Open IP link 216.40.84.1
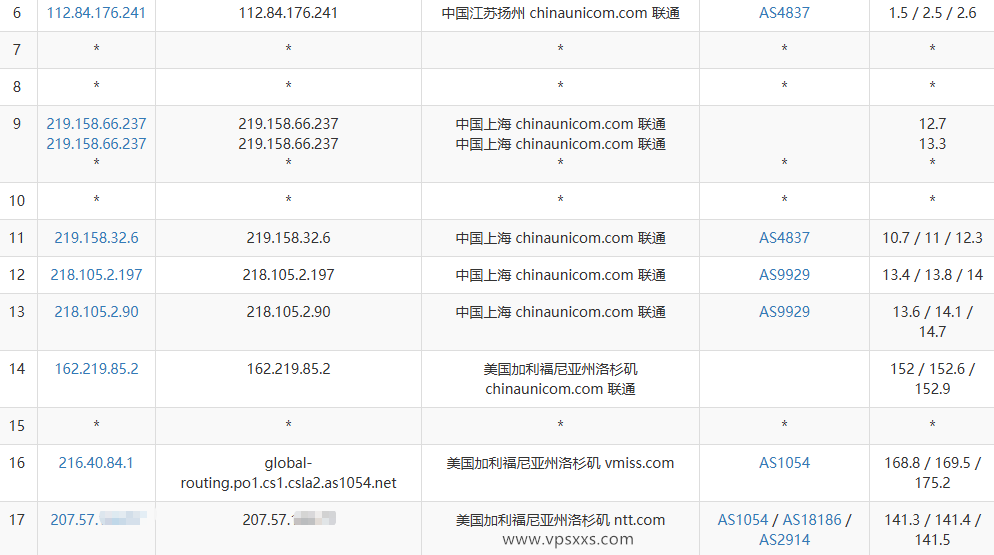994x555 pixels. 96,463
